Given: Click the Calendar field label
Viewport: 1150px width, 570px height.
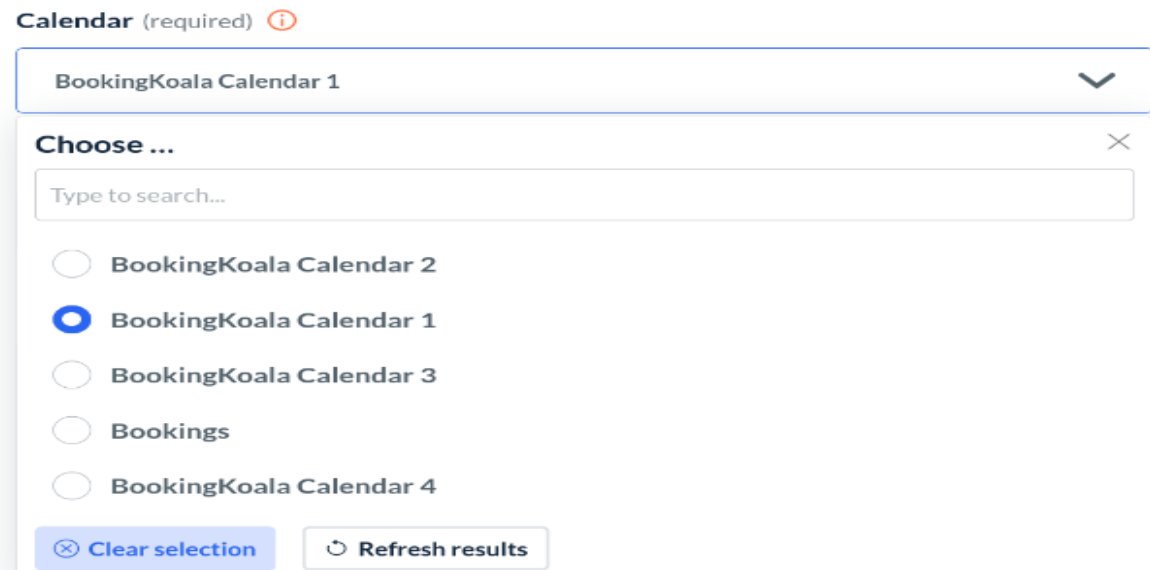Looking at the screenshot, I should (x=75, y=21).
